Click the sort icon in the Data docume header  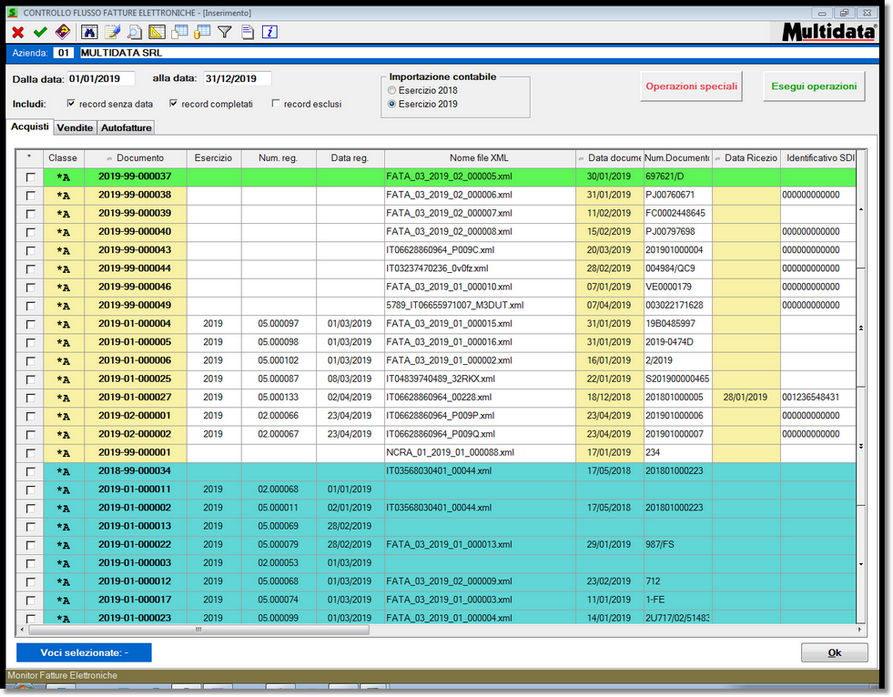[x=581, y=159]
